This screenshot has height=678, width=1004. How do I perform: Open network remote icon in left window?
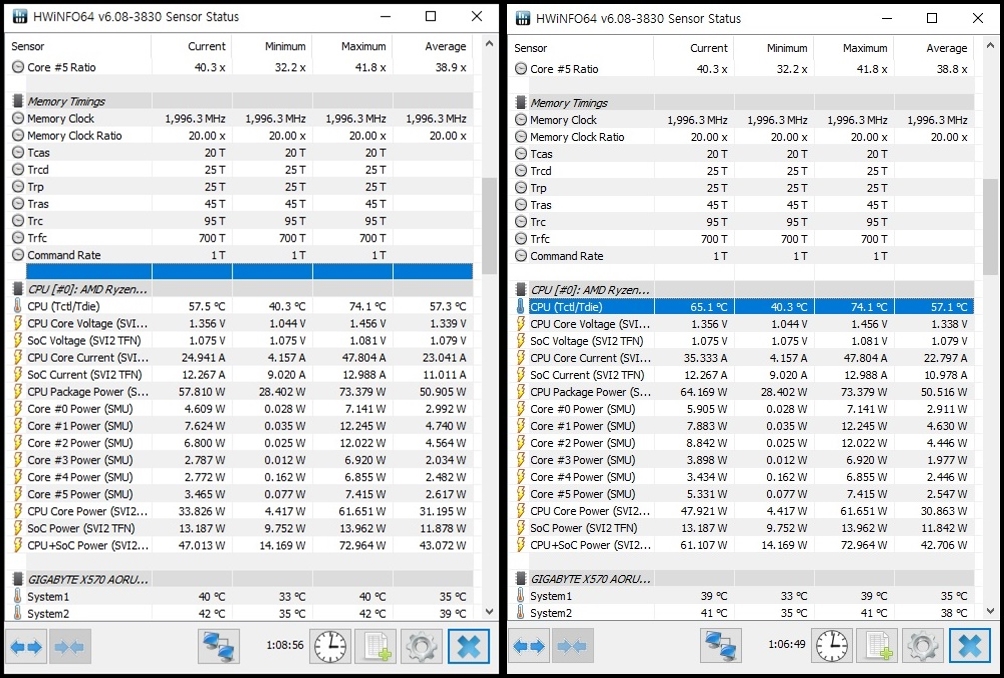(218, 647)
